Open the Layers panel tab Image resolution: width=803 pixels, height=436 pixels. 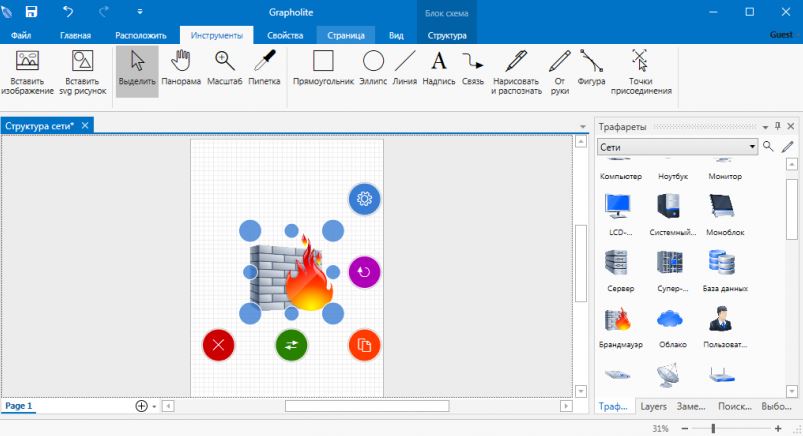[653, 407]
